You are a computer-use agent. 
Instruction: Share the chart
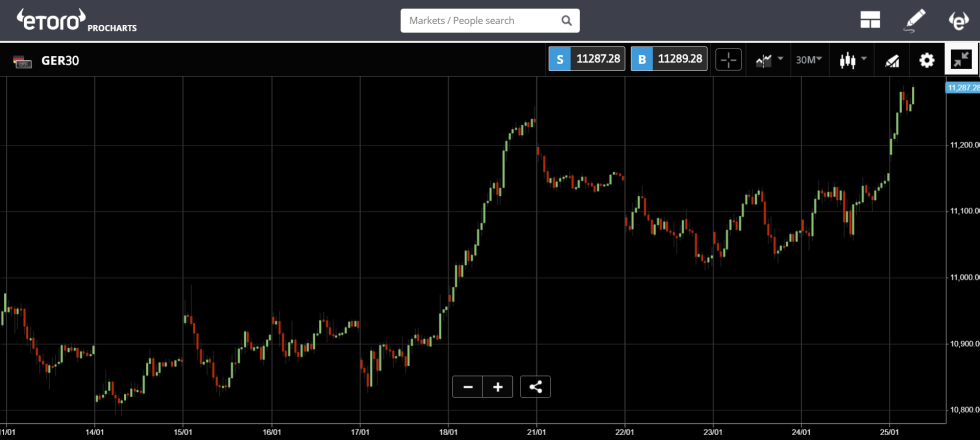click(535, 387)
